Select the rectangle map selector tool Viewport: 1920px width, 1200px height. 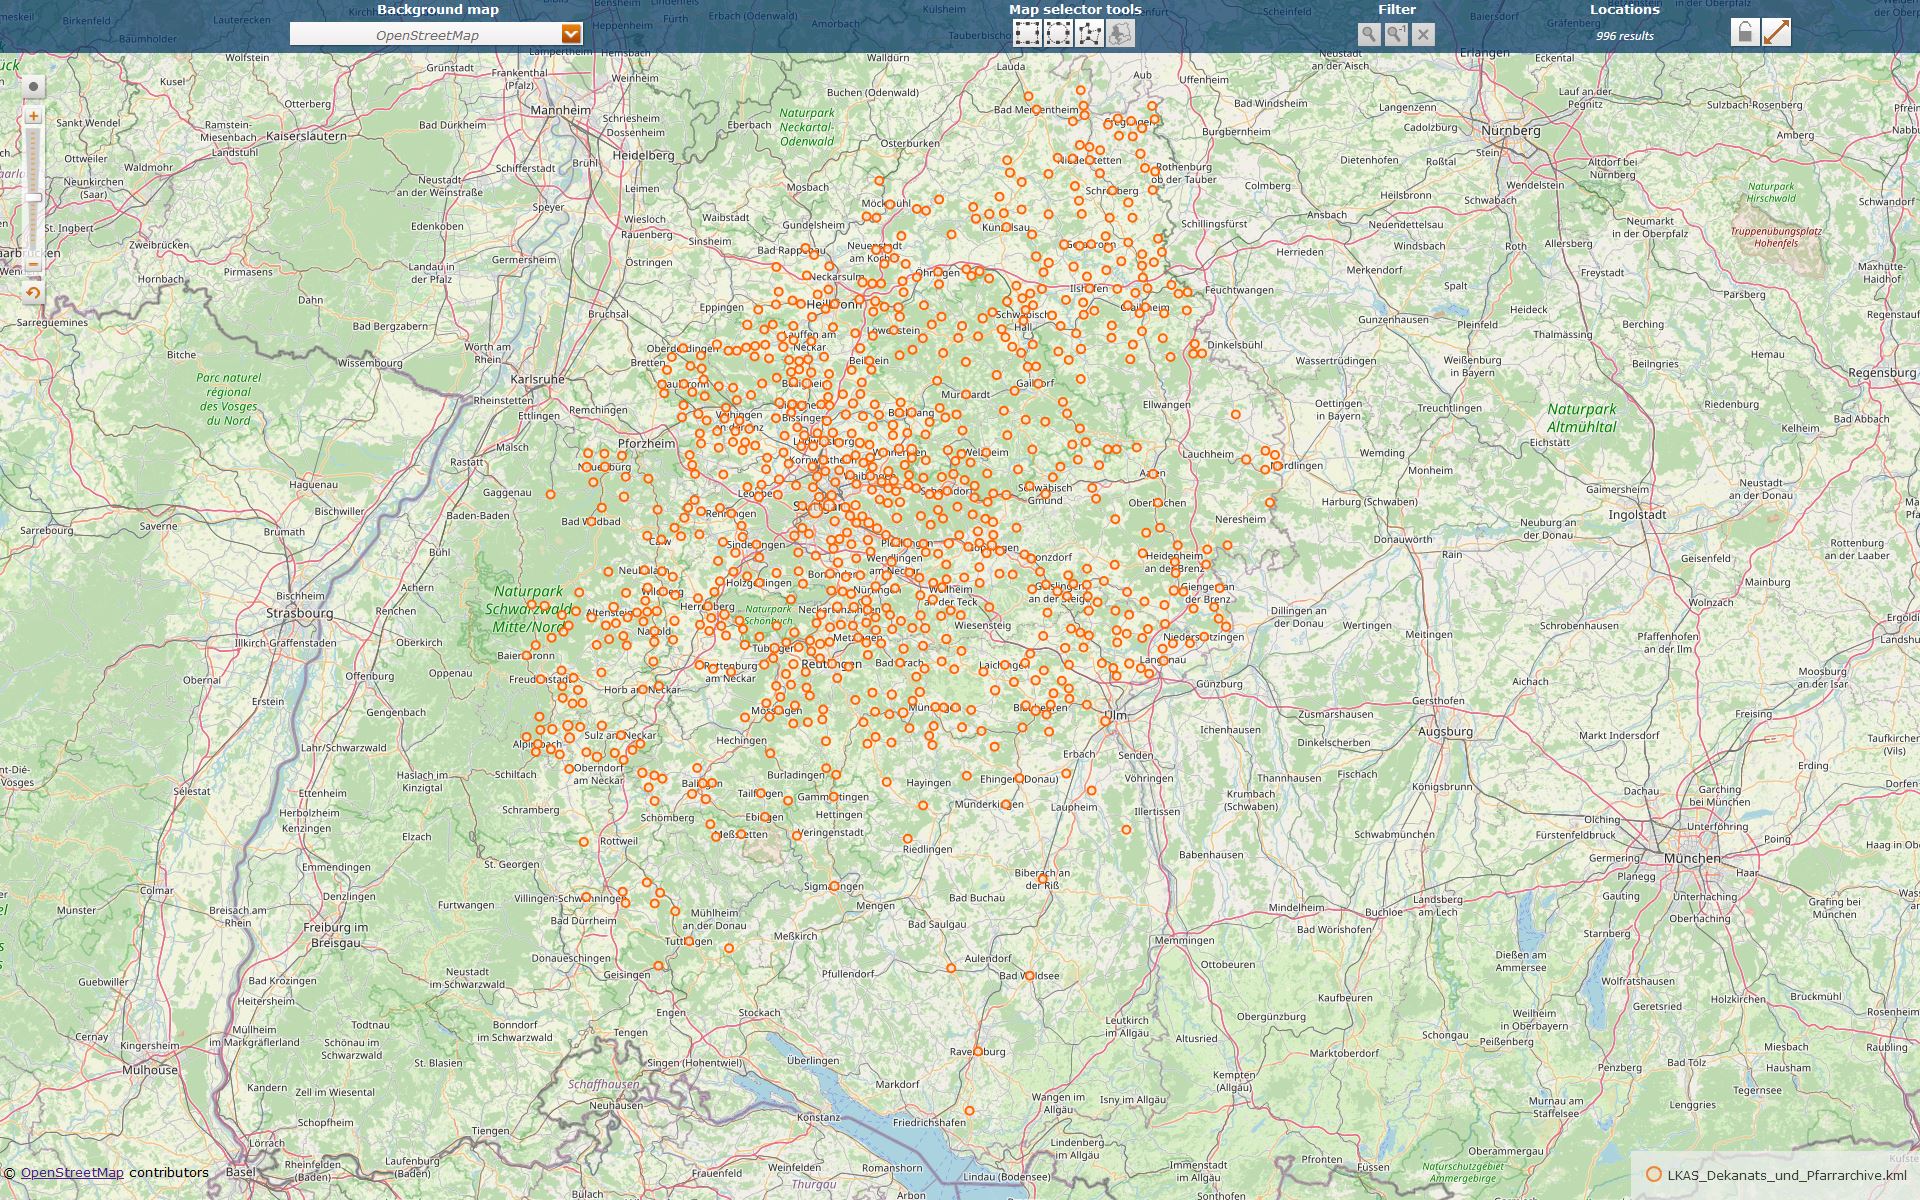tap(1027, 34)
